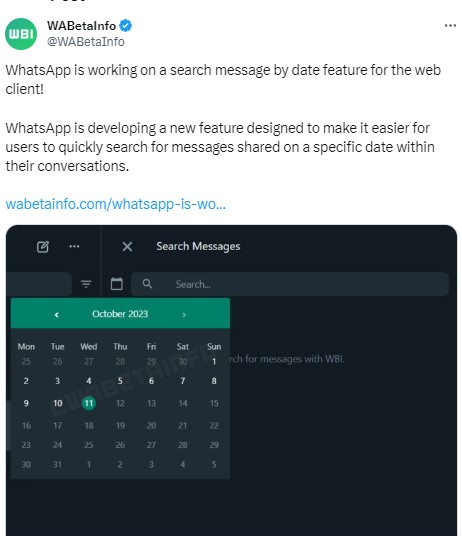Click the blue verified badge
The width and height of the screenshot is (462, 536).
[x=126, y=26]
